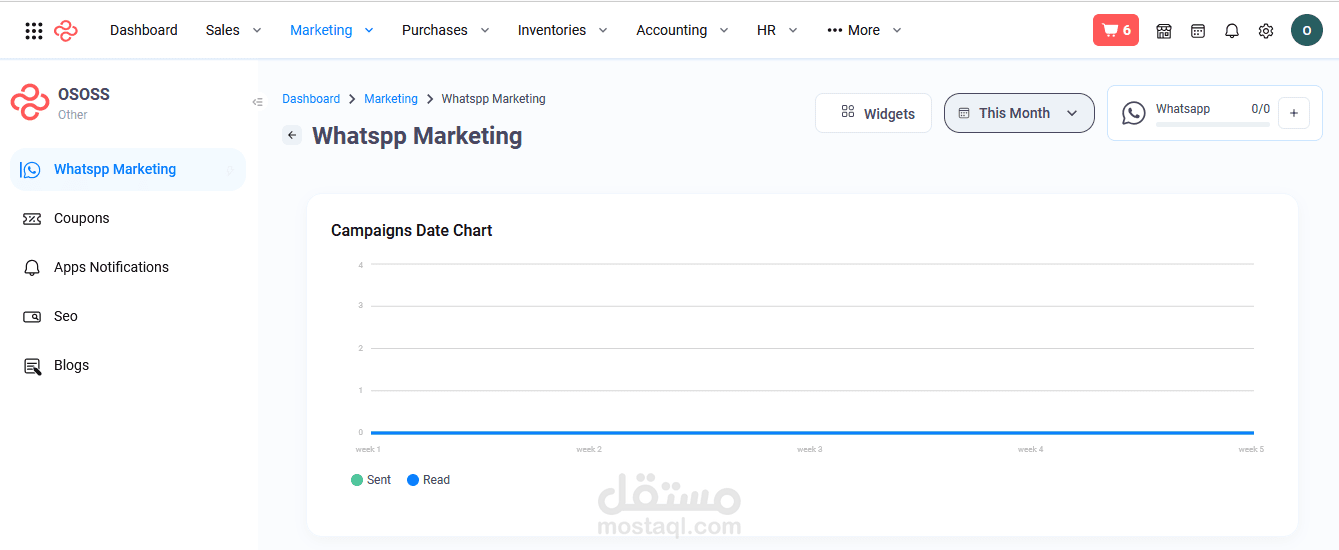Expand the Sales menu dropdown
This screenshot has width=1339, height=550.
tap(233, 30)
